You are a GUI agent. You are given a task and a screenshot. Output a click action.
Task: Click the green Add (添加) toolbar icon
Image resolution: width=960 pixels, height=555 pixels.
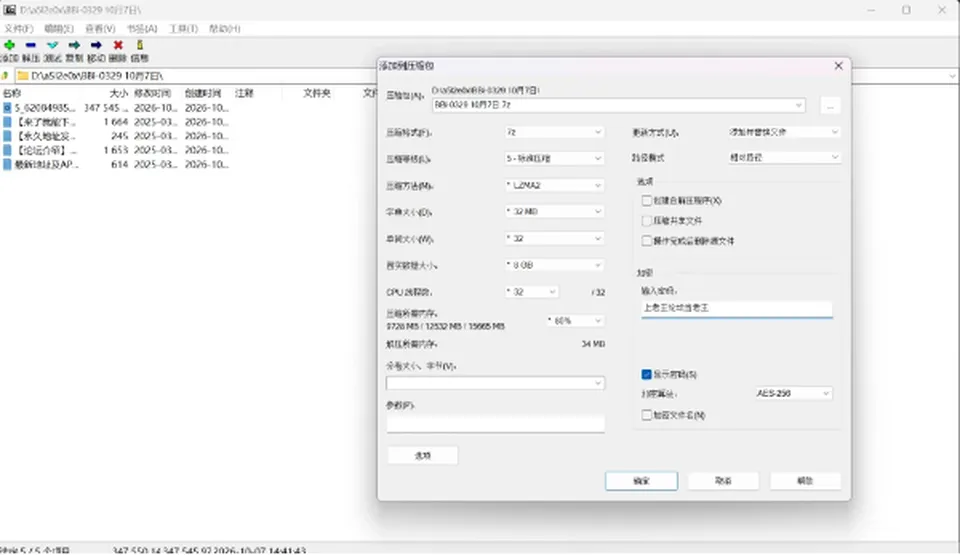(x=9, y=45)
